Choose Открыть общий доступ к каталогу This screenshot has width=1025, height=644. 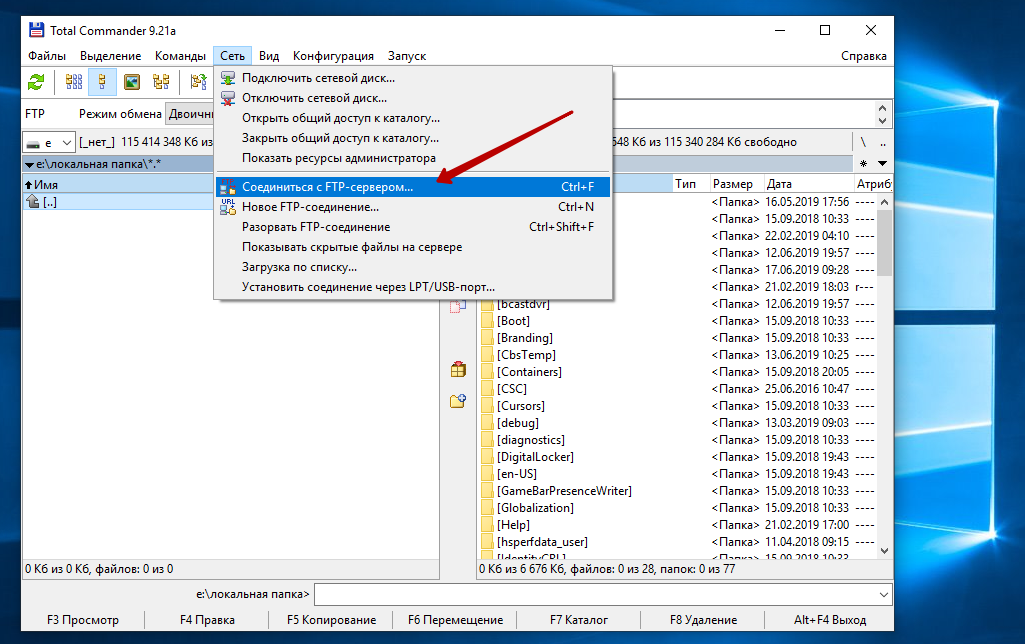(413, 118)
